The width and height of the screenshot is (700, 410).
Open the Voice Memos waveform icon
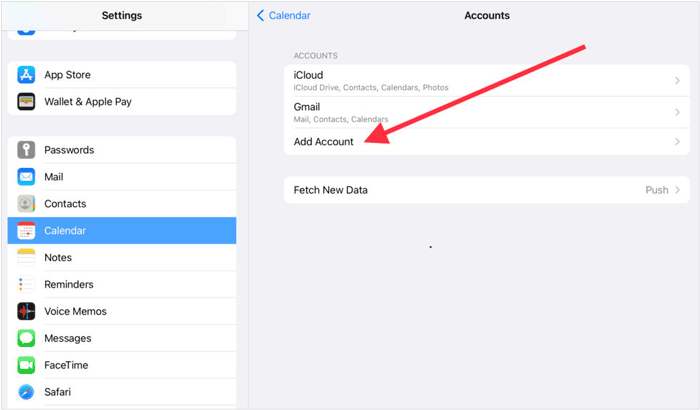point(26,311)
